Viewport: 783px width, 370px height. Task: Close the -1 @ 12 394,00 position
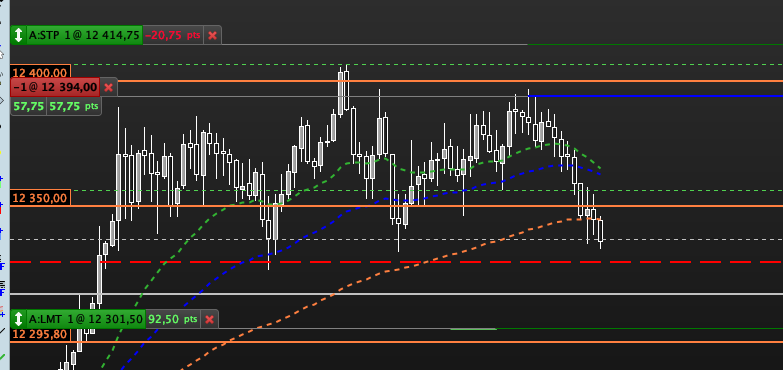108,88
